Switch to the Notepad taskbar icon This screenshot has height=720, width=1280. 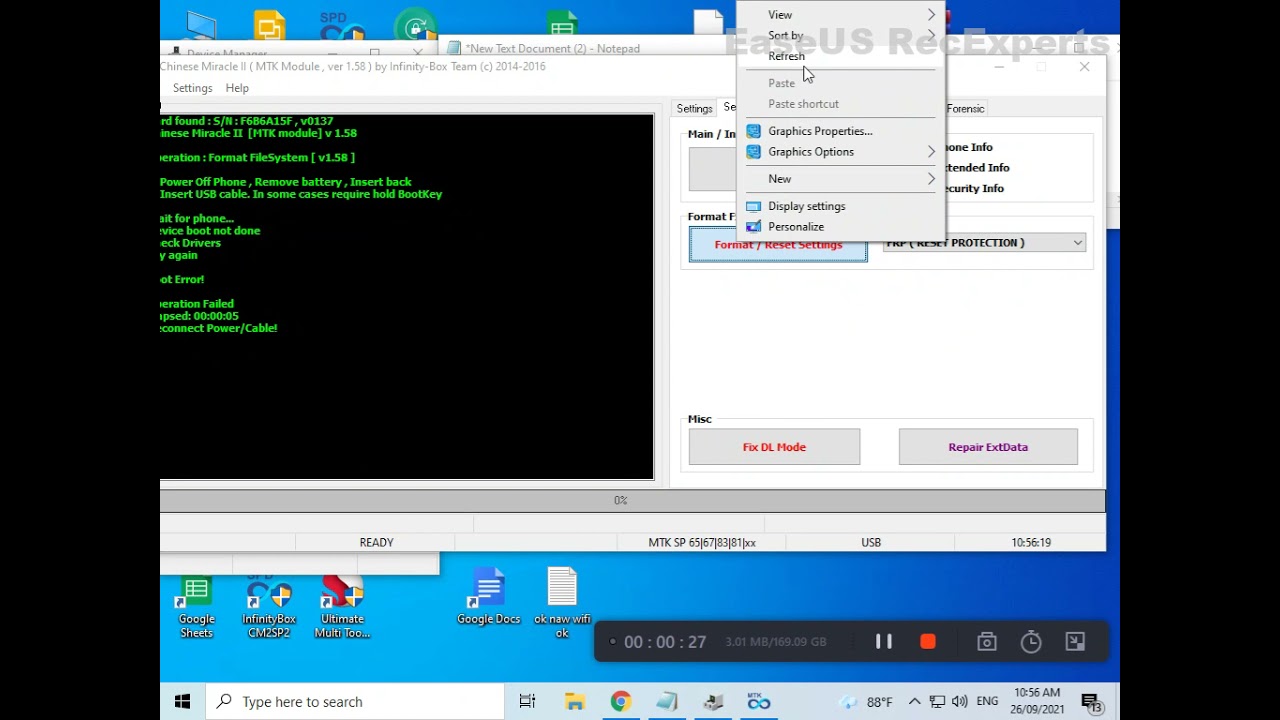point(667,702)
